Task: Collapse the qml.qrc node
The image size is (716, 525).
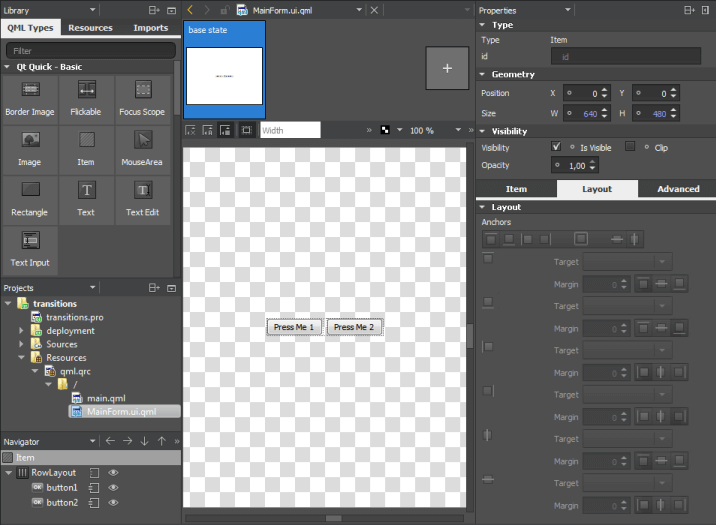Action: 35,371
